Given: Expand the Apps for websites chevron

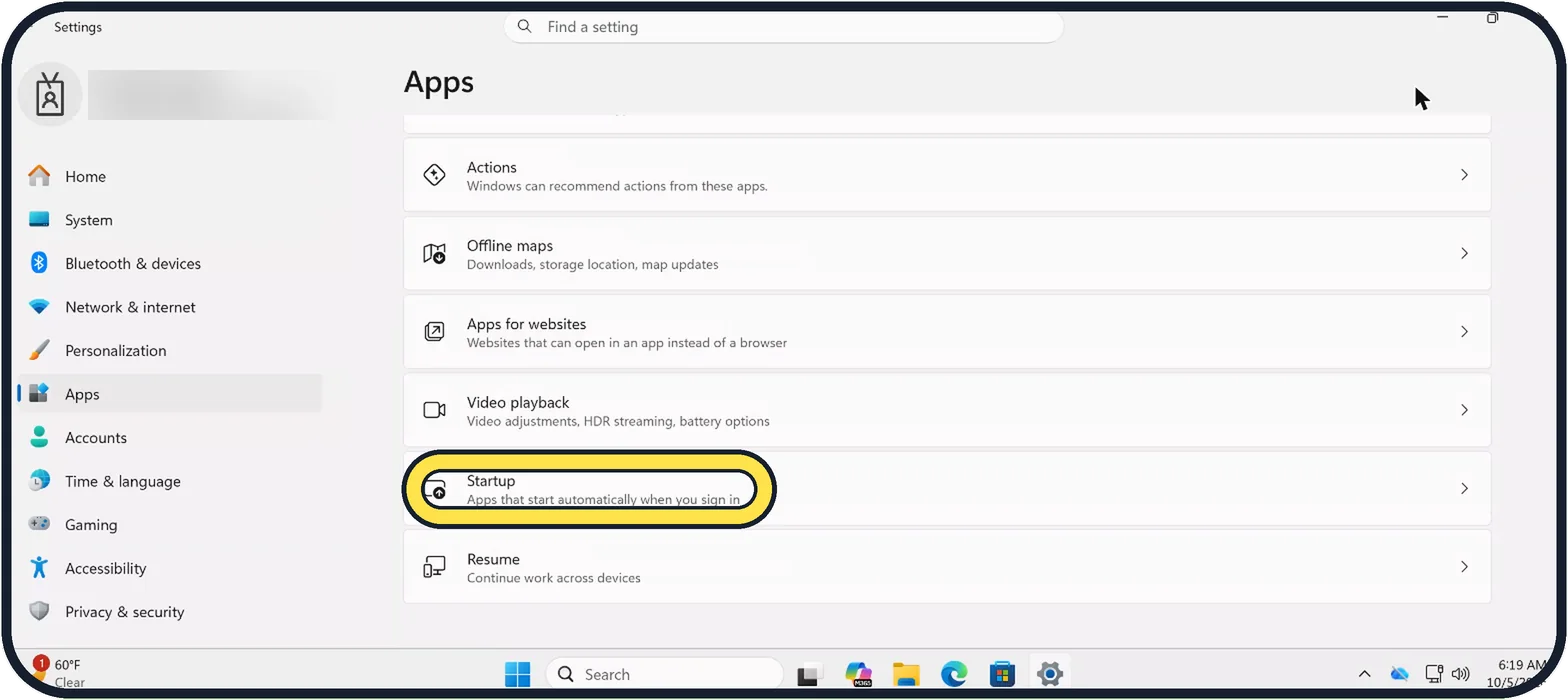Looking at the screenshot, I should [x=1464, y=331].
